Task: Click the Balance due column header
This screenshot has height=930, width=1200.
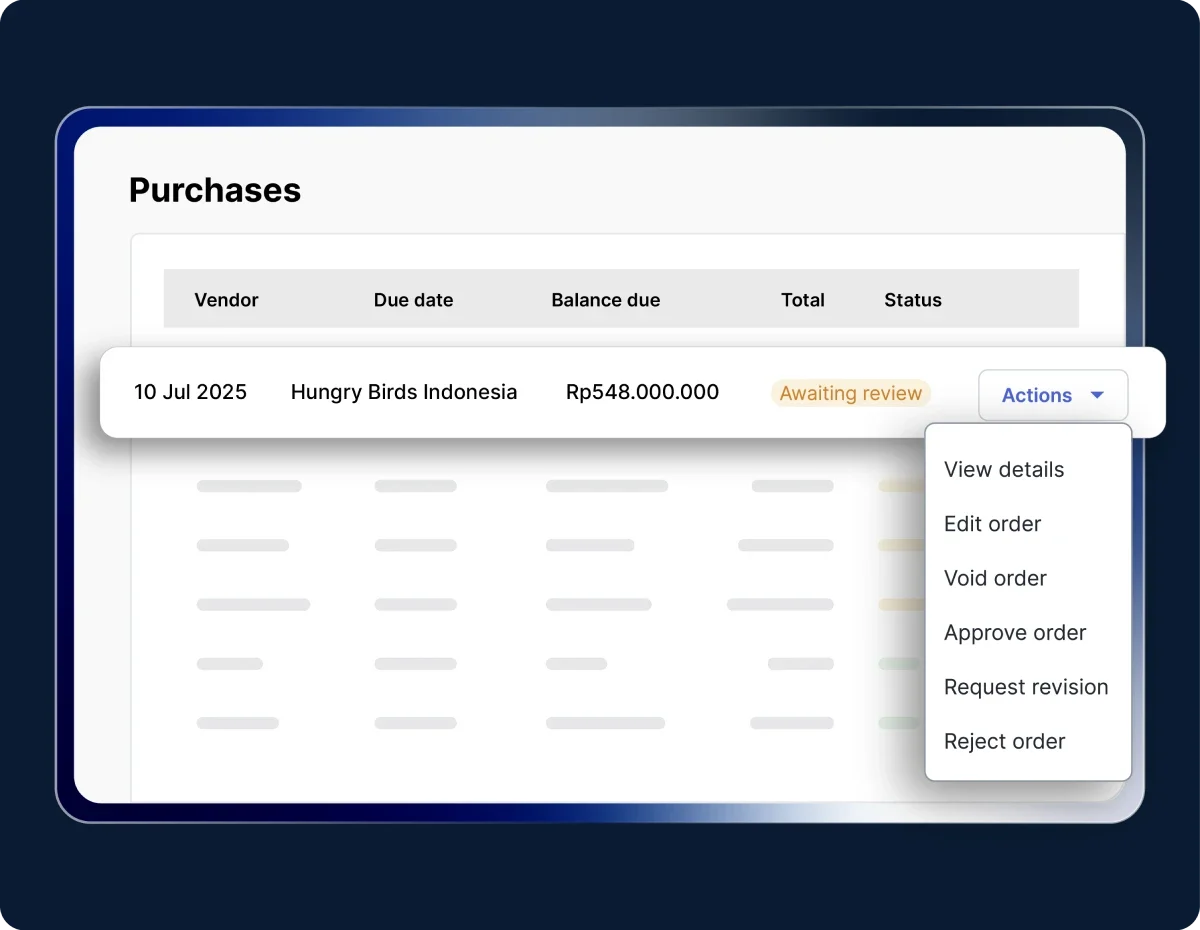Action: [605, 300]
